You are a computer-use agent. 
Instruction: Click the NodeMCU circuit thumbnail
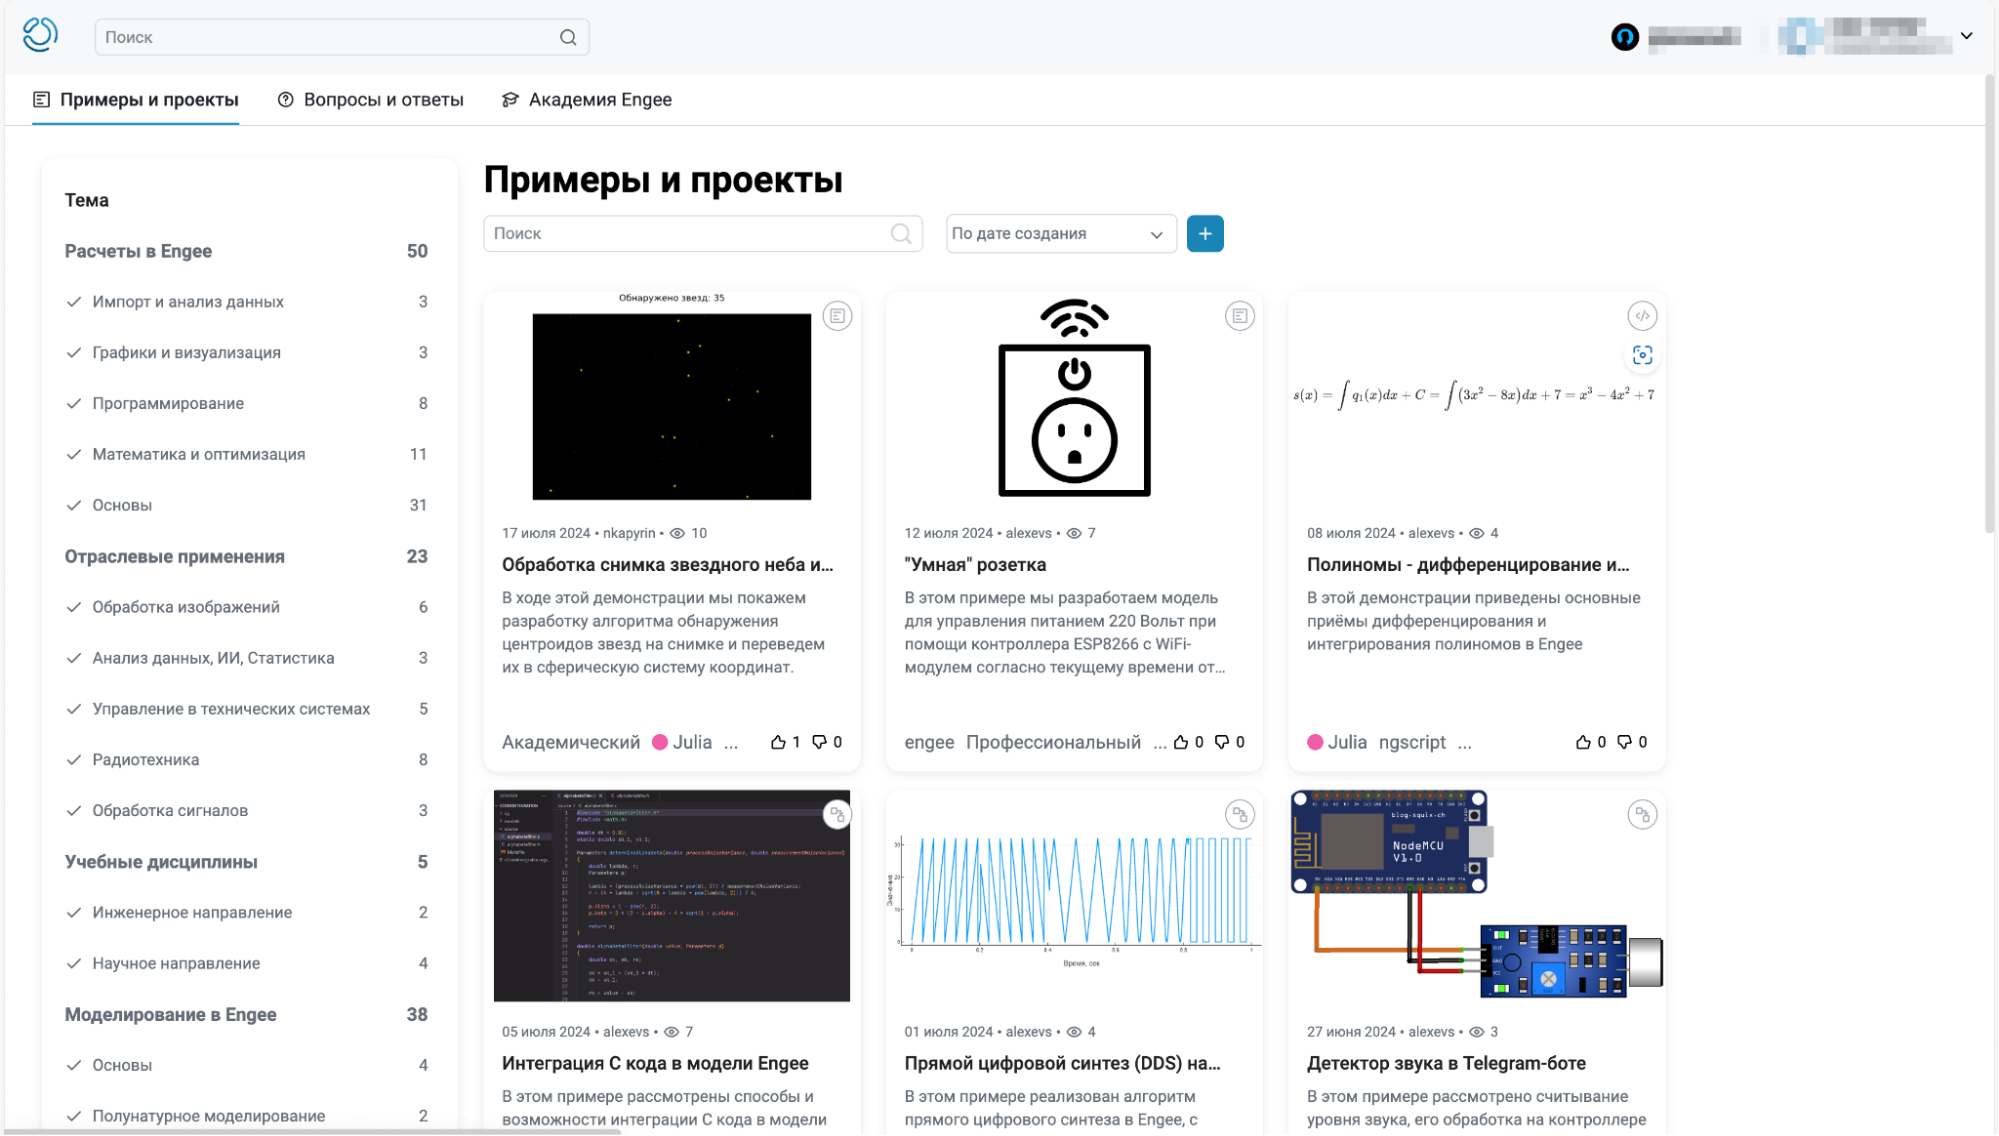click(x=1477, y=895)
